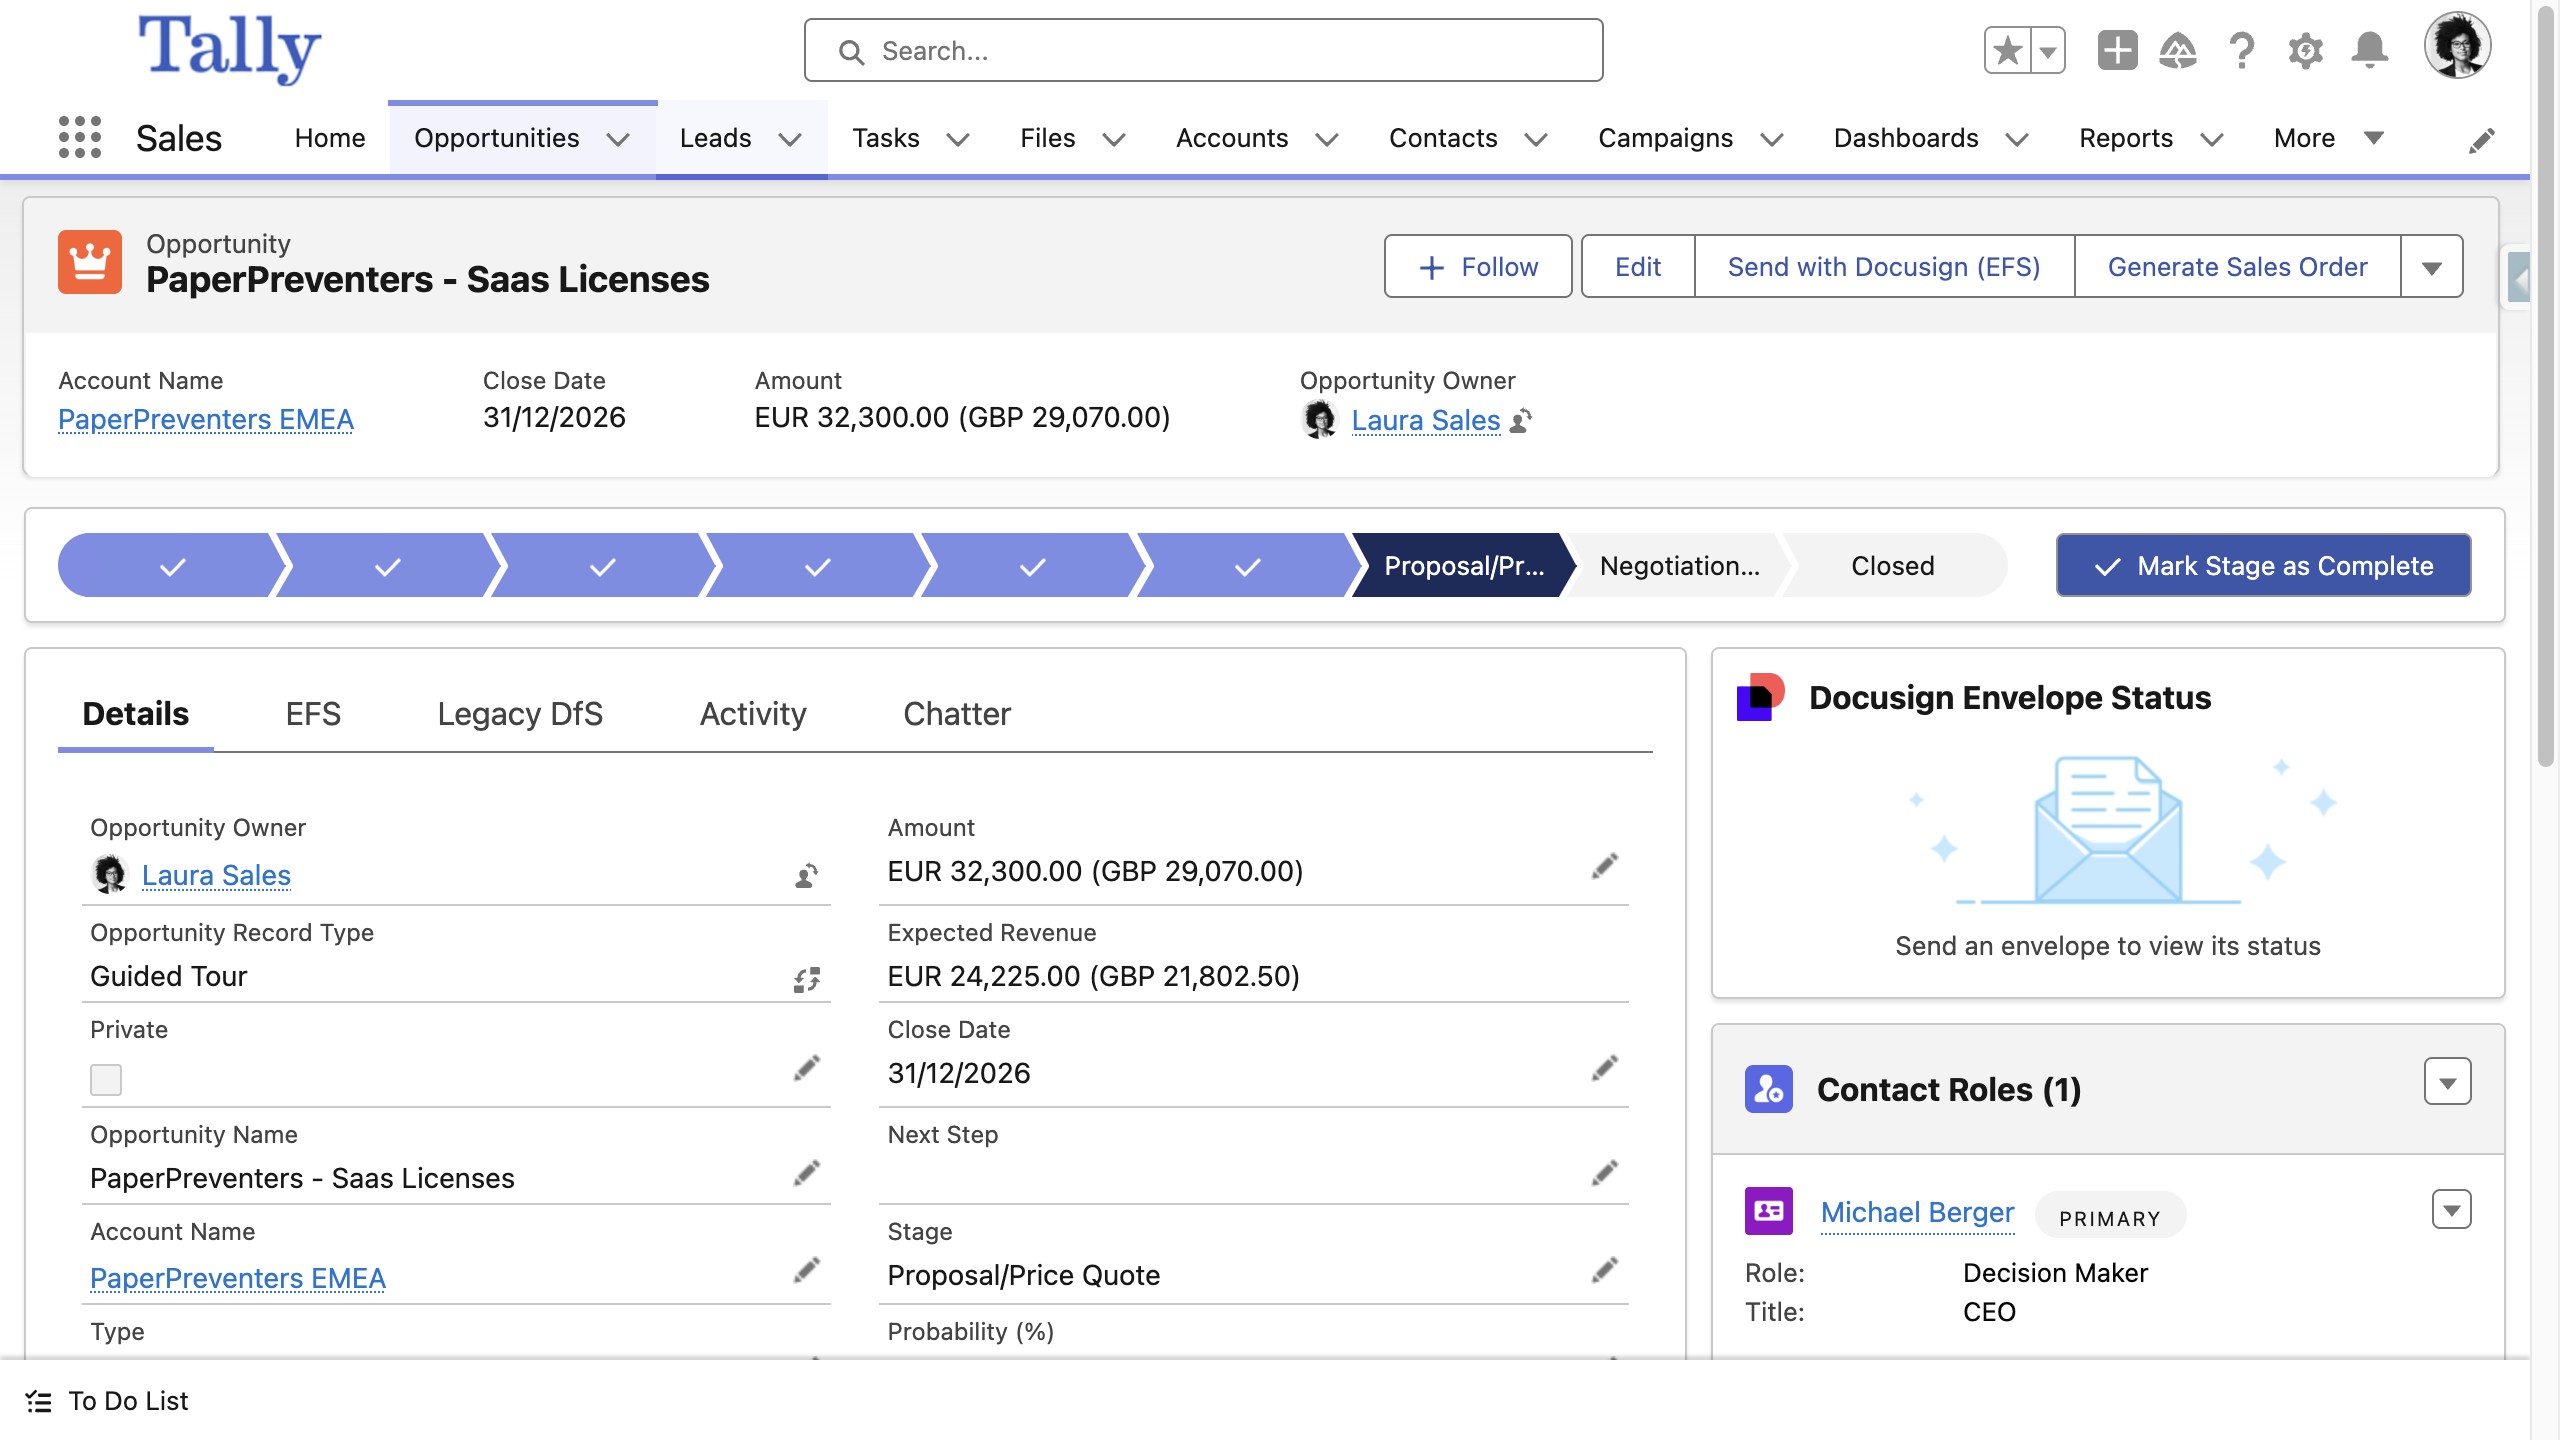
Task: Click the edit pencil next to Amount
Action: tap(1604, 867)
